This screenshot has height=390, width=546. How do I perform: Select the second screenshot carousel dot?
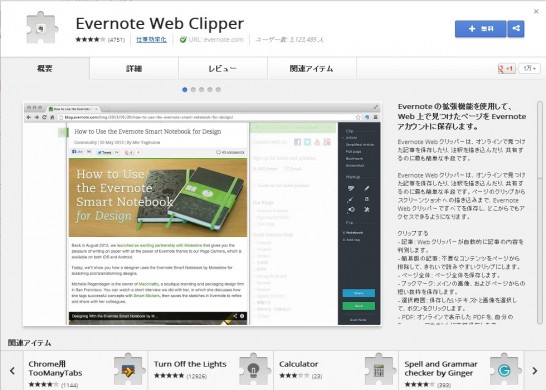coord(193,89)
